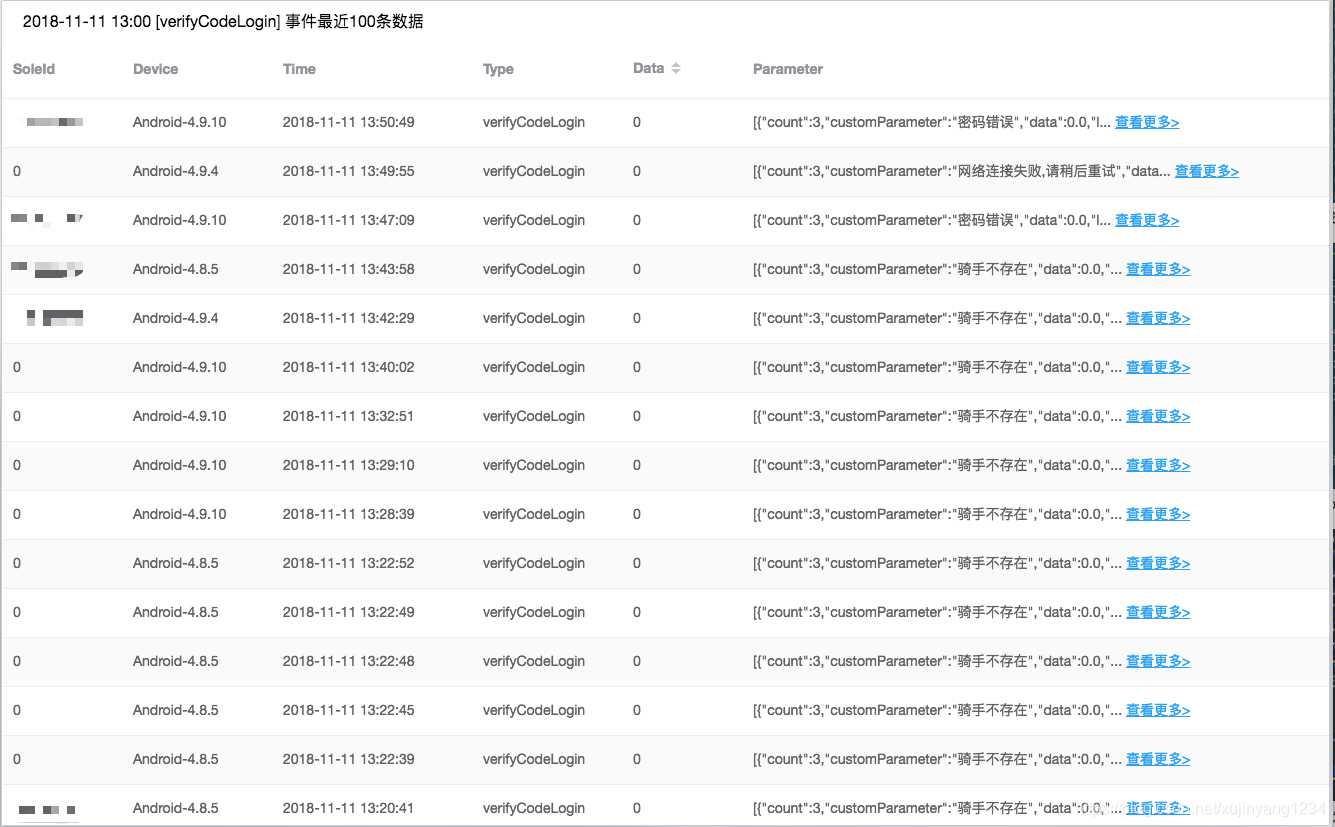The image size is (1335, 827).
Task: Select the time cell 2018-11-11 13:40:02
Action: 348,367
